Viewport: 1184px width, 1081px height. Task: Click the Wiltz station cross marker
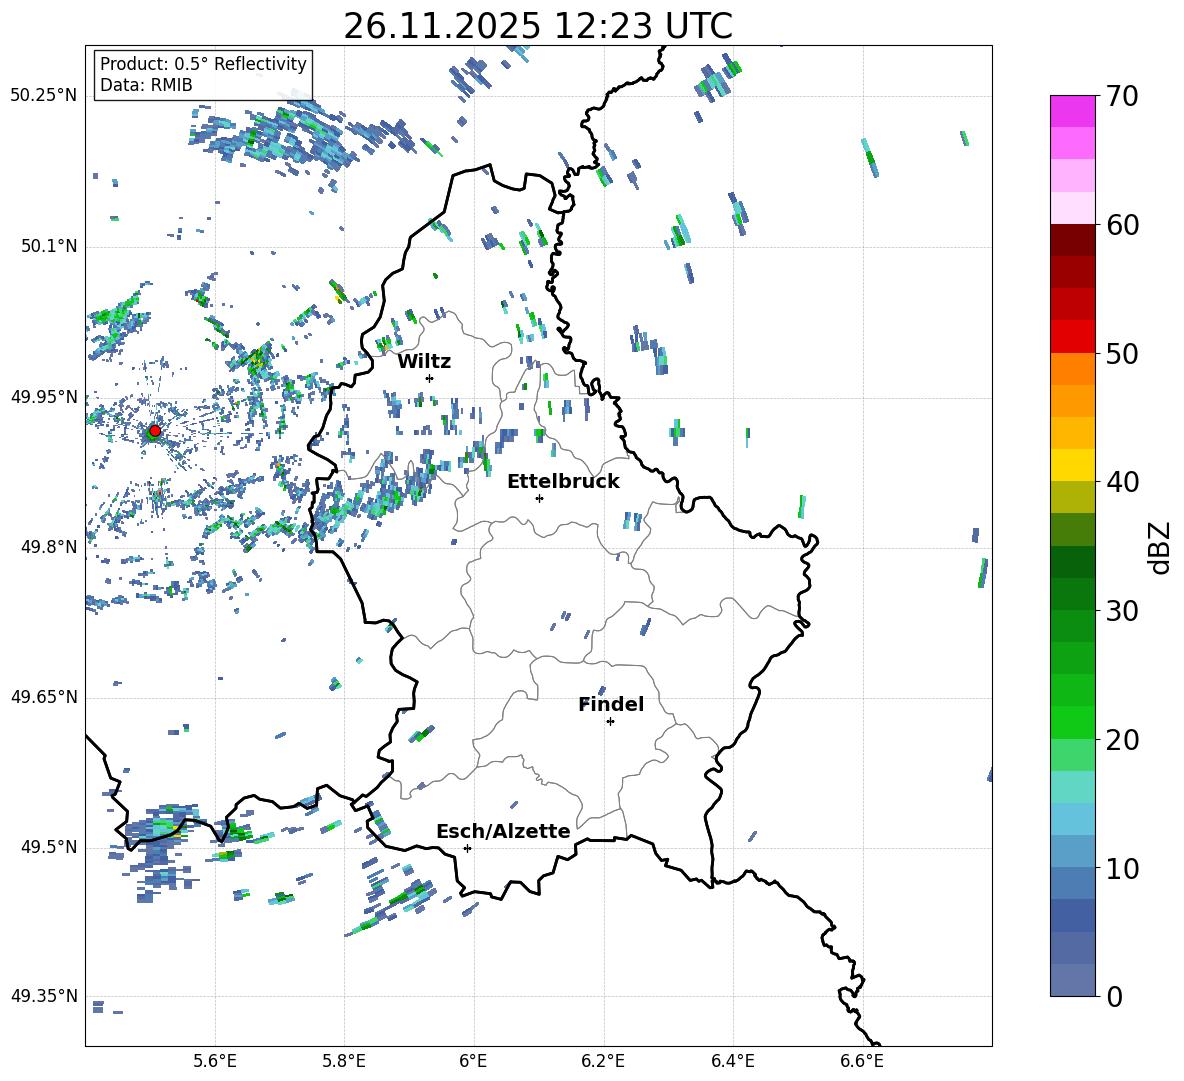(430, 378)
